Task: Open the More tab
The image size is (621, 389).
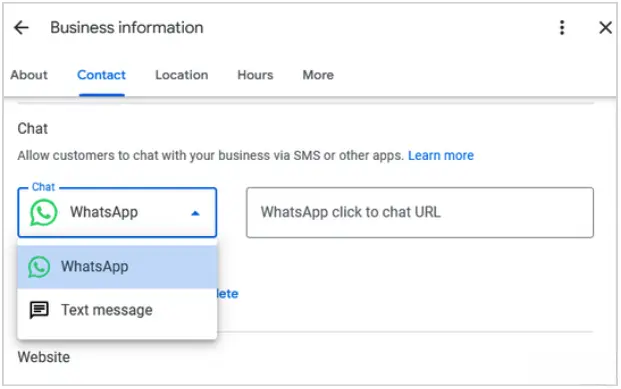Action: pos(318,75)
